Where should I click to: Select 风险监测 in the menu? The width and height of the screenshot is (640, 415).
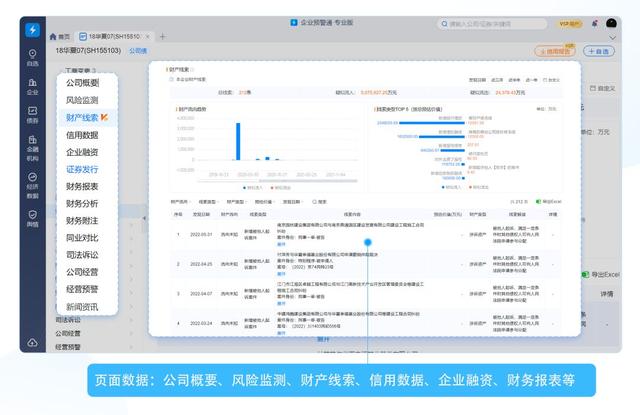[82, 100]
